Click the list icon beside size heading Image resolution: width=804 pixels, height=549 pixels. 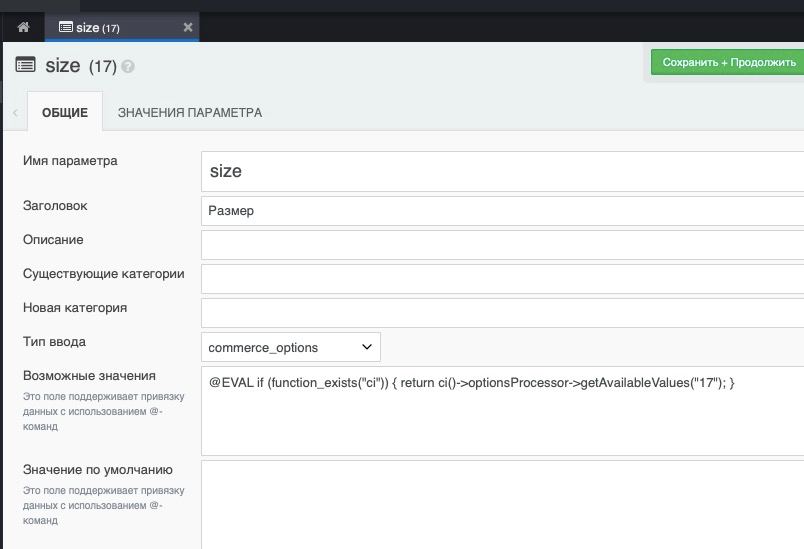(26, 65)
